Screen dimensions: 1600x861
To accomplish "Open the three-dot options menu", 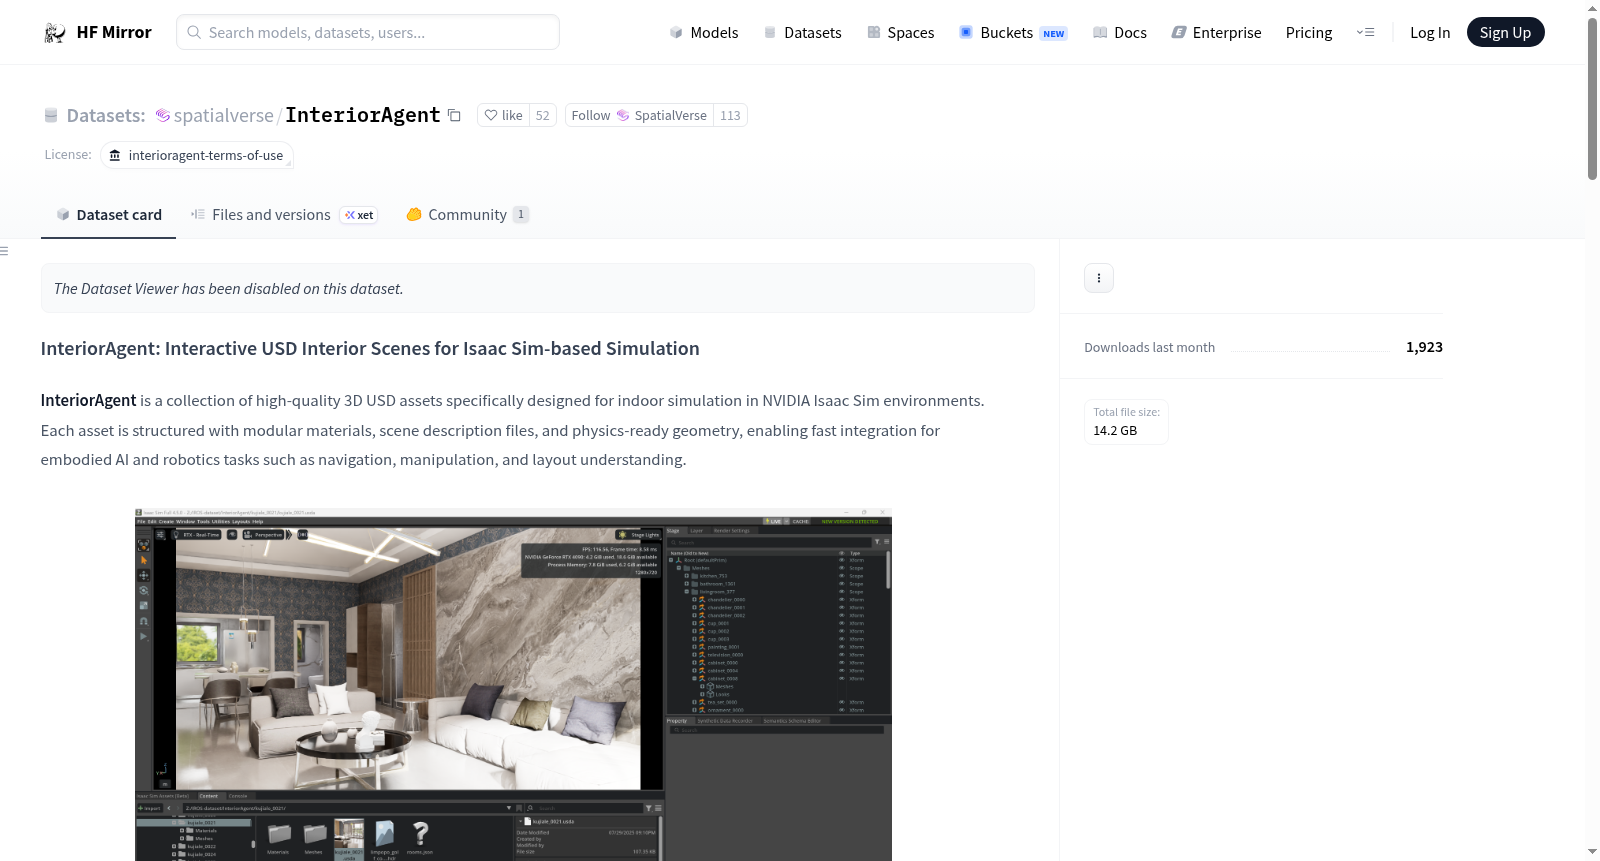I will 1099,278.
